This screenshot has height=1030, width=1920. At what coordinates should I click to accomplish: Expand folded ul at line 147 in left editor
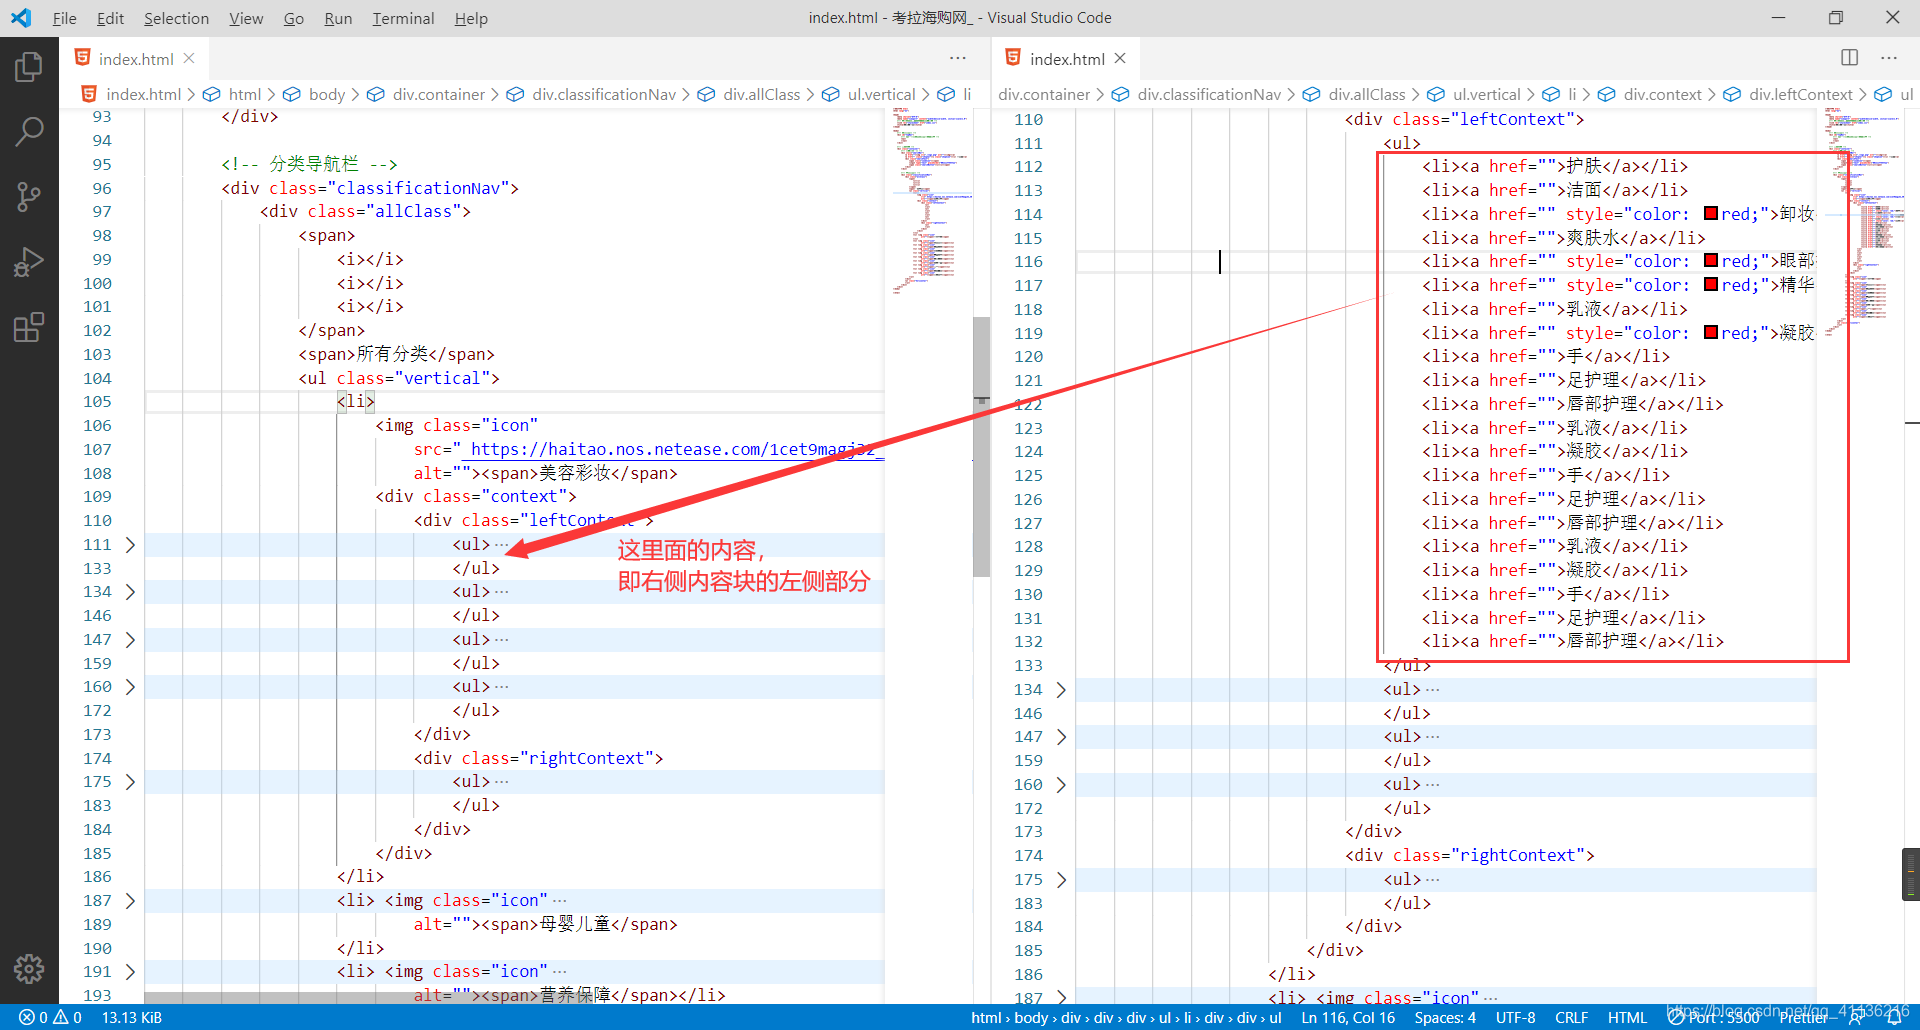[x=130, y=640]
